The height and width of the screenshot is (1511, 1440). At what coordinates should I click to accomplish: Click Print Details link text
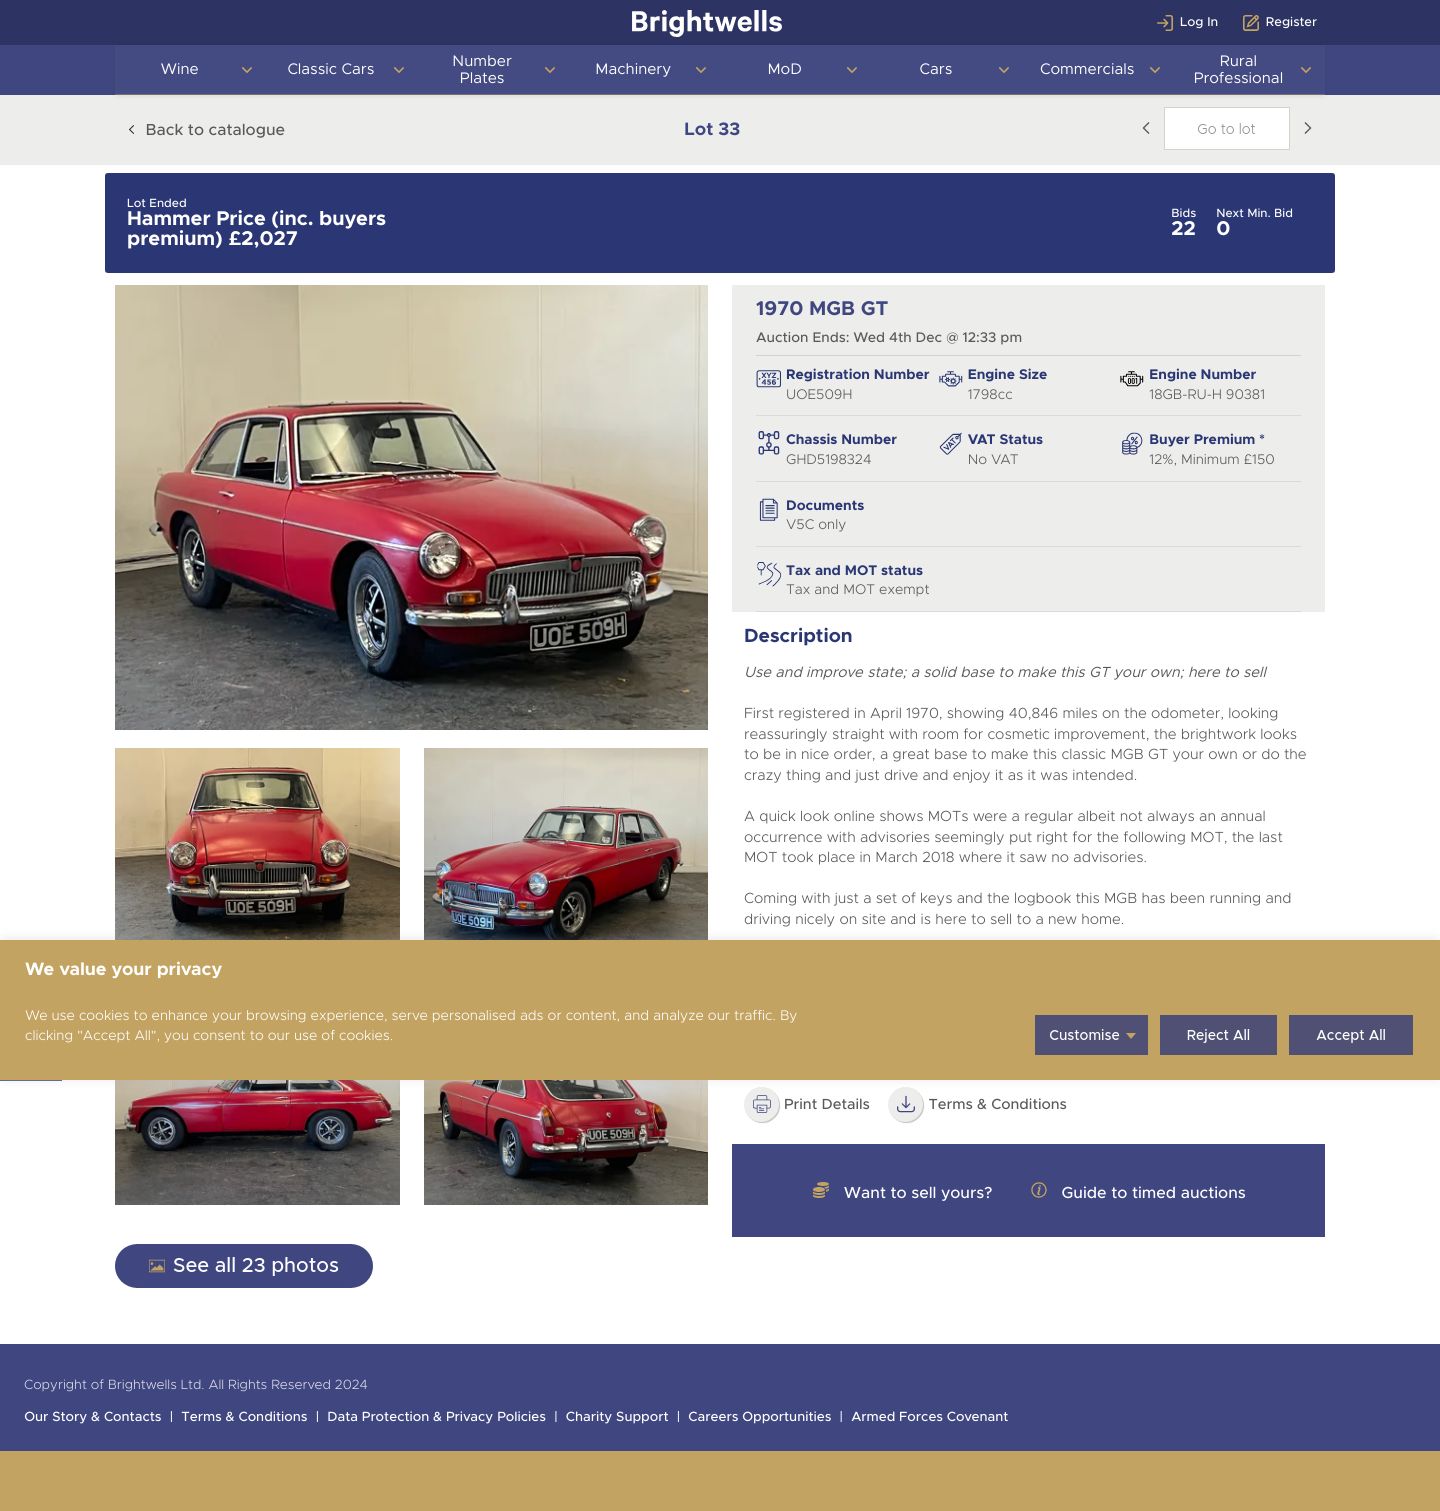click(827, 1104)
